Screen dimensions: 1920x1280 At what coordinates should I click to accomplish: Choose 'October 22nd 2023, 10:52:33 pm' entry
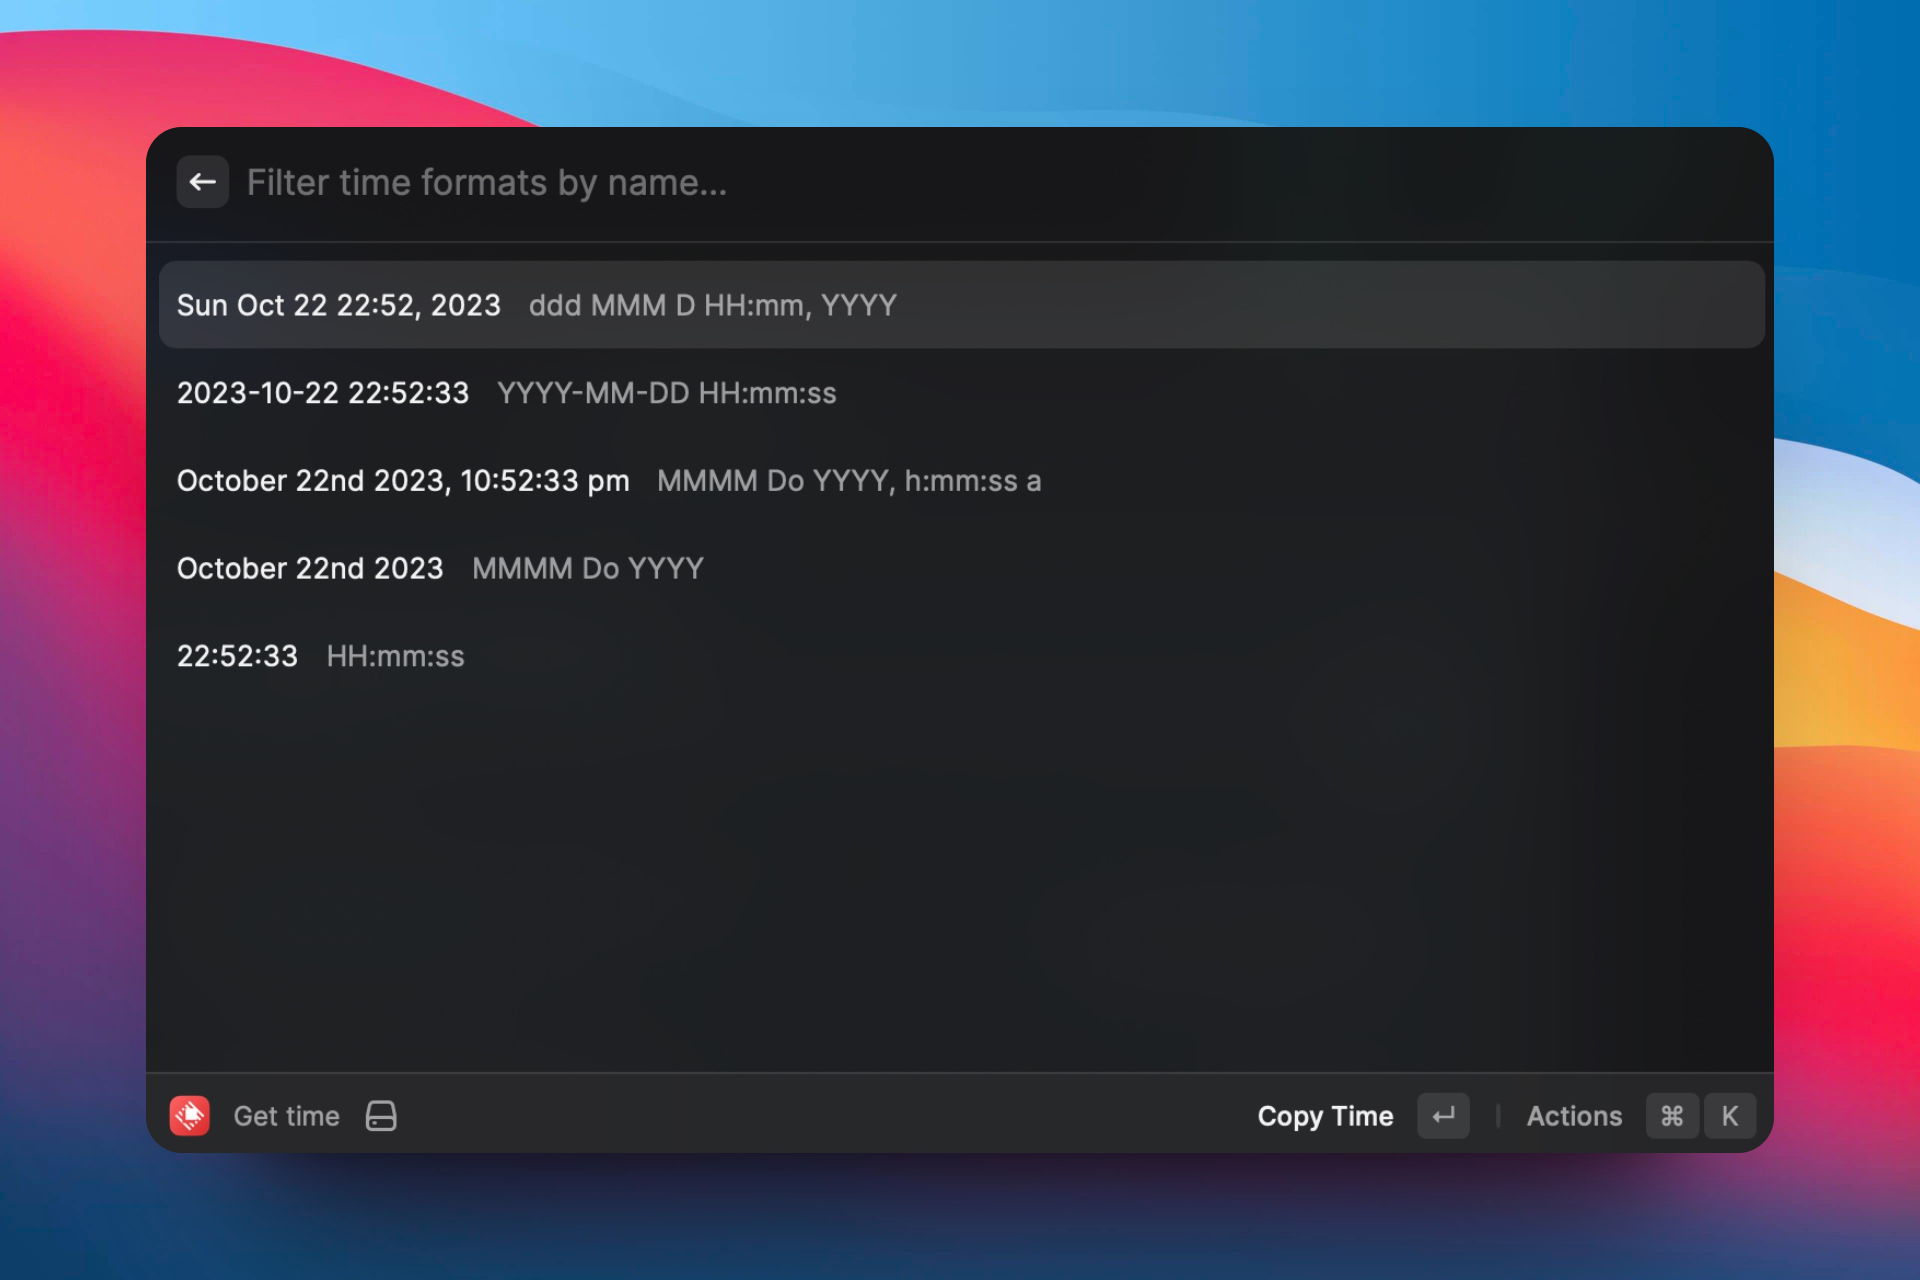[x=403, y=481]
